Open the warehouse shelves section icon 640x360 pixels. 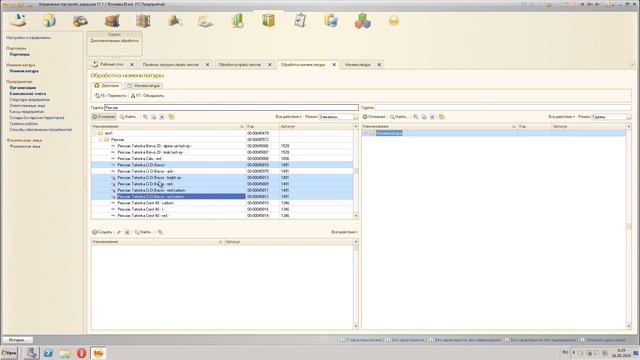[143, 21]
